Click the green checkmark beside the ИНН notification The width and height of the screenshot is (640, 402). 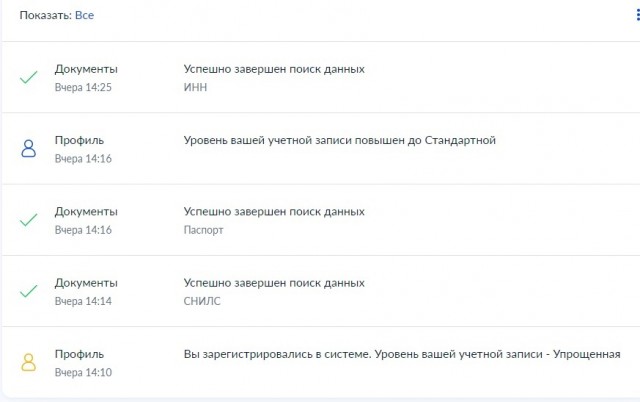pos(29,77)
